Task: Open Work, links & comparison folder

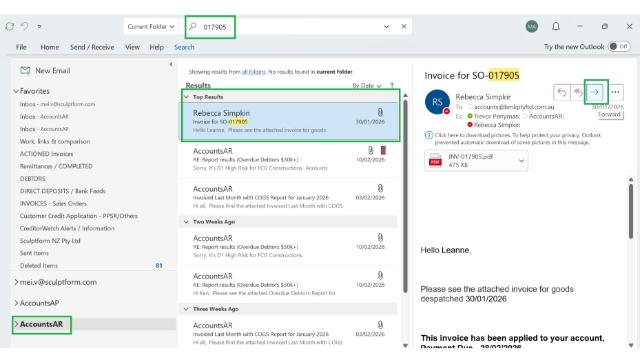Action: click(x=55, y=142)
